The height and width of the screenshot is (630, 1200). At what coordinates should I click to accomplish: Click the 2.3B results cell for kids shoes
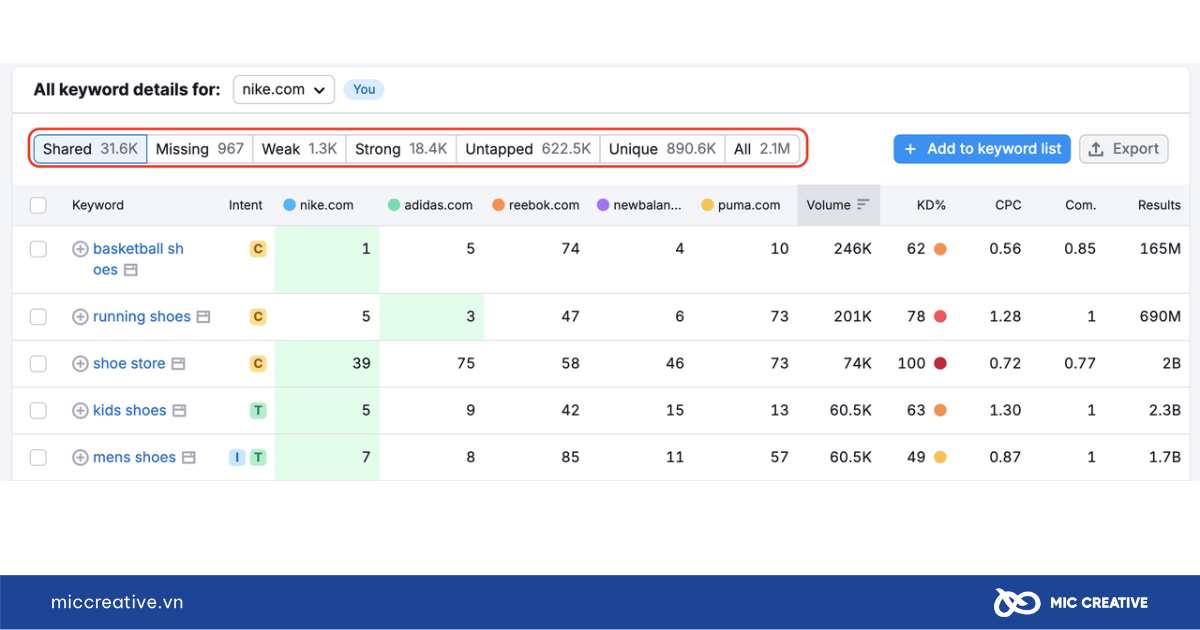[1164, 411]
